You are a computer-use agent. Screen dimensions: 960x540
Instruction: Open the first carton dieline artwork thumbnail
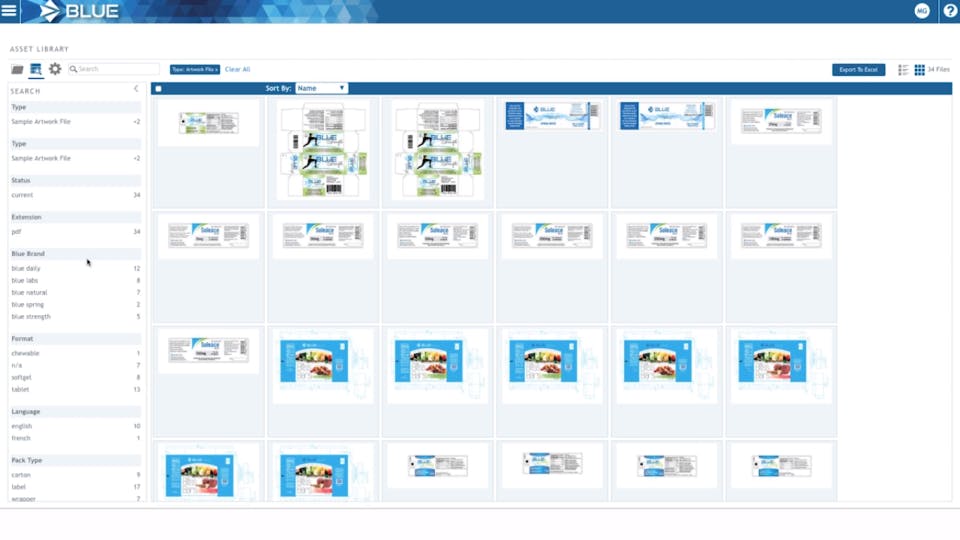(323, 150)
